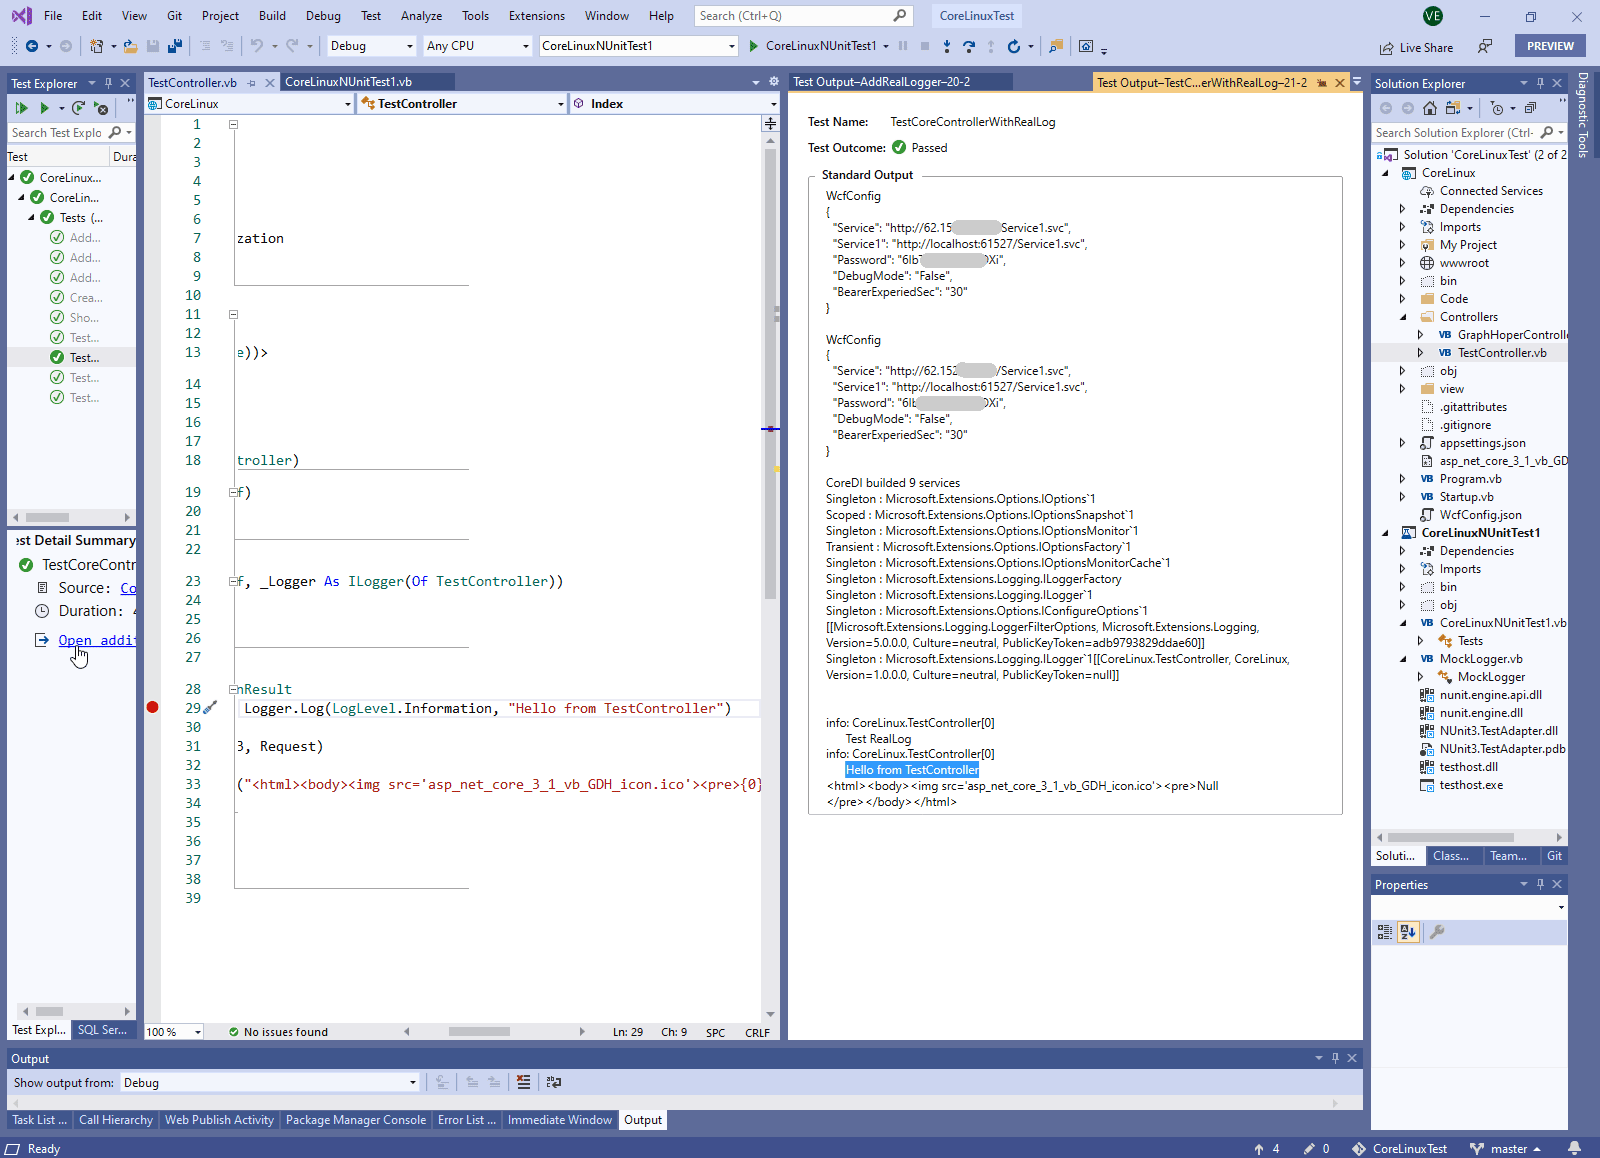Pin the TestController.vb tab

pyautogui.click(x=252, y=83)
